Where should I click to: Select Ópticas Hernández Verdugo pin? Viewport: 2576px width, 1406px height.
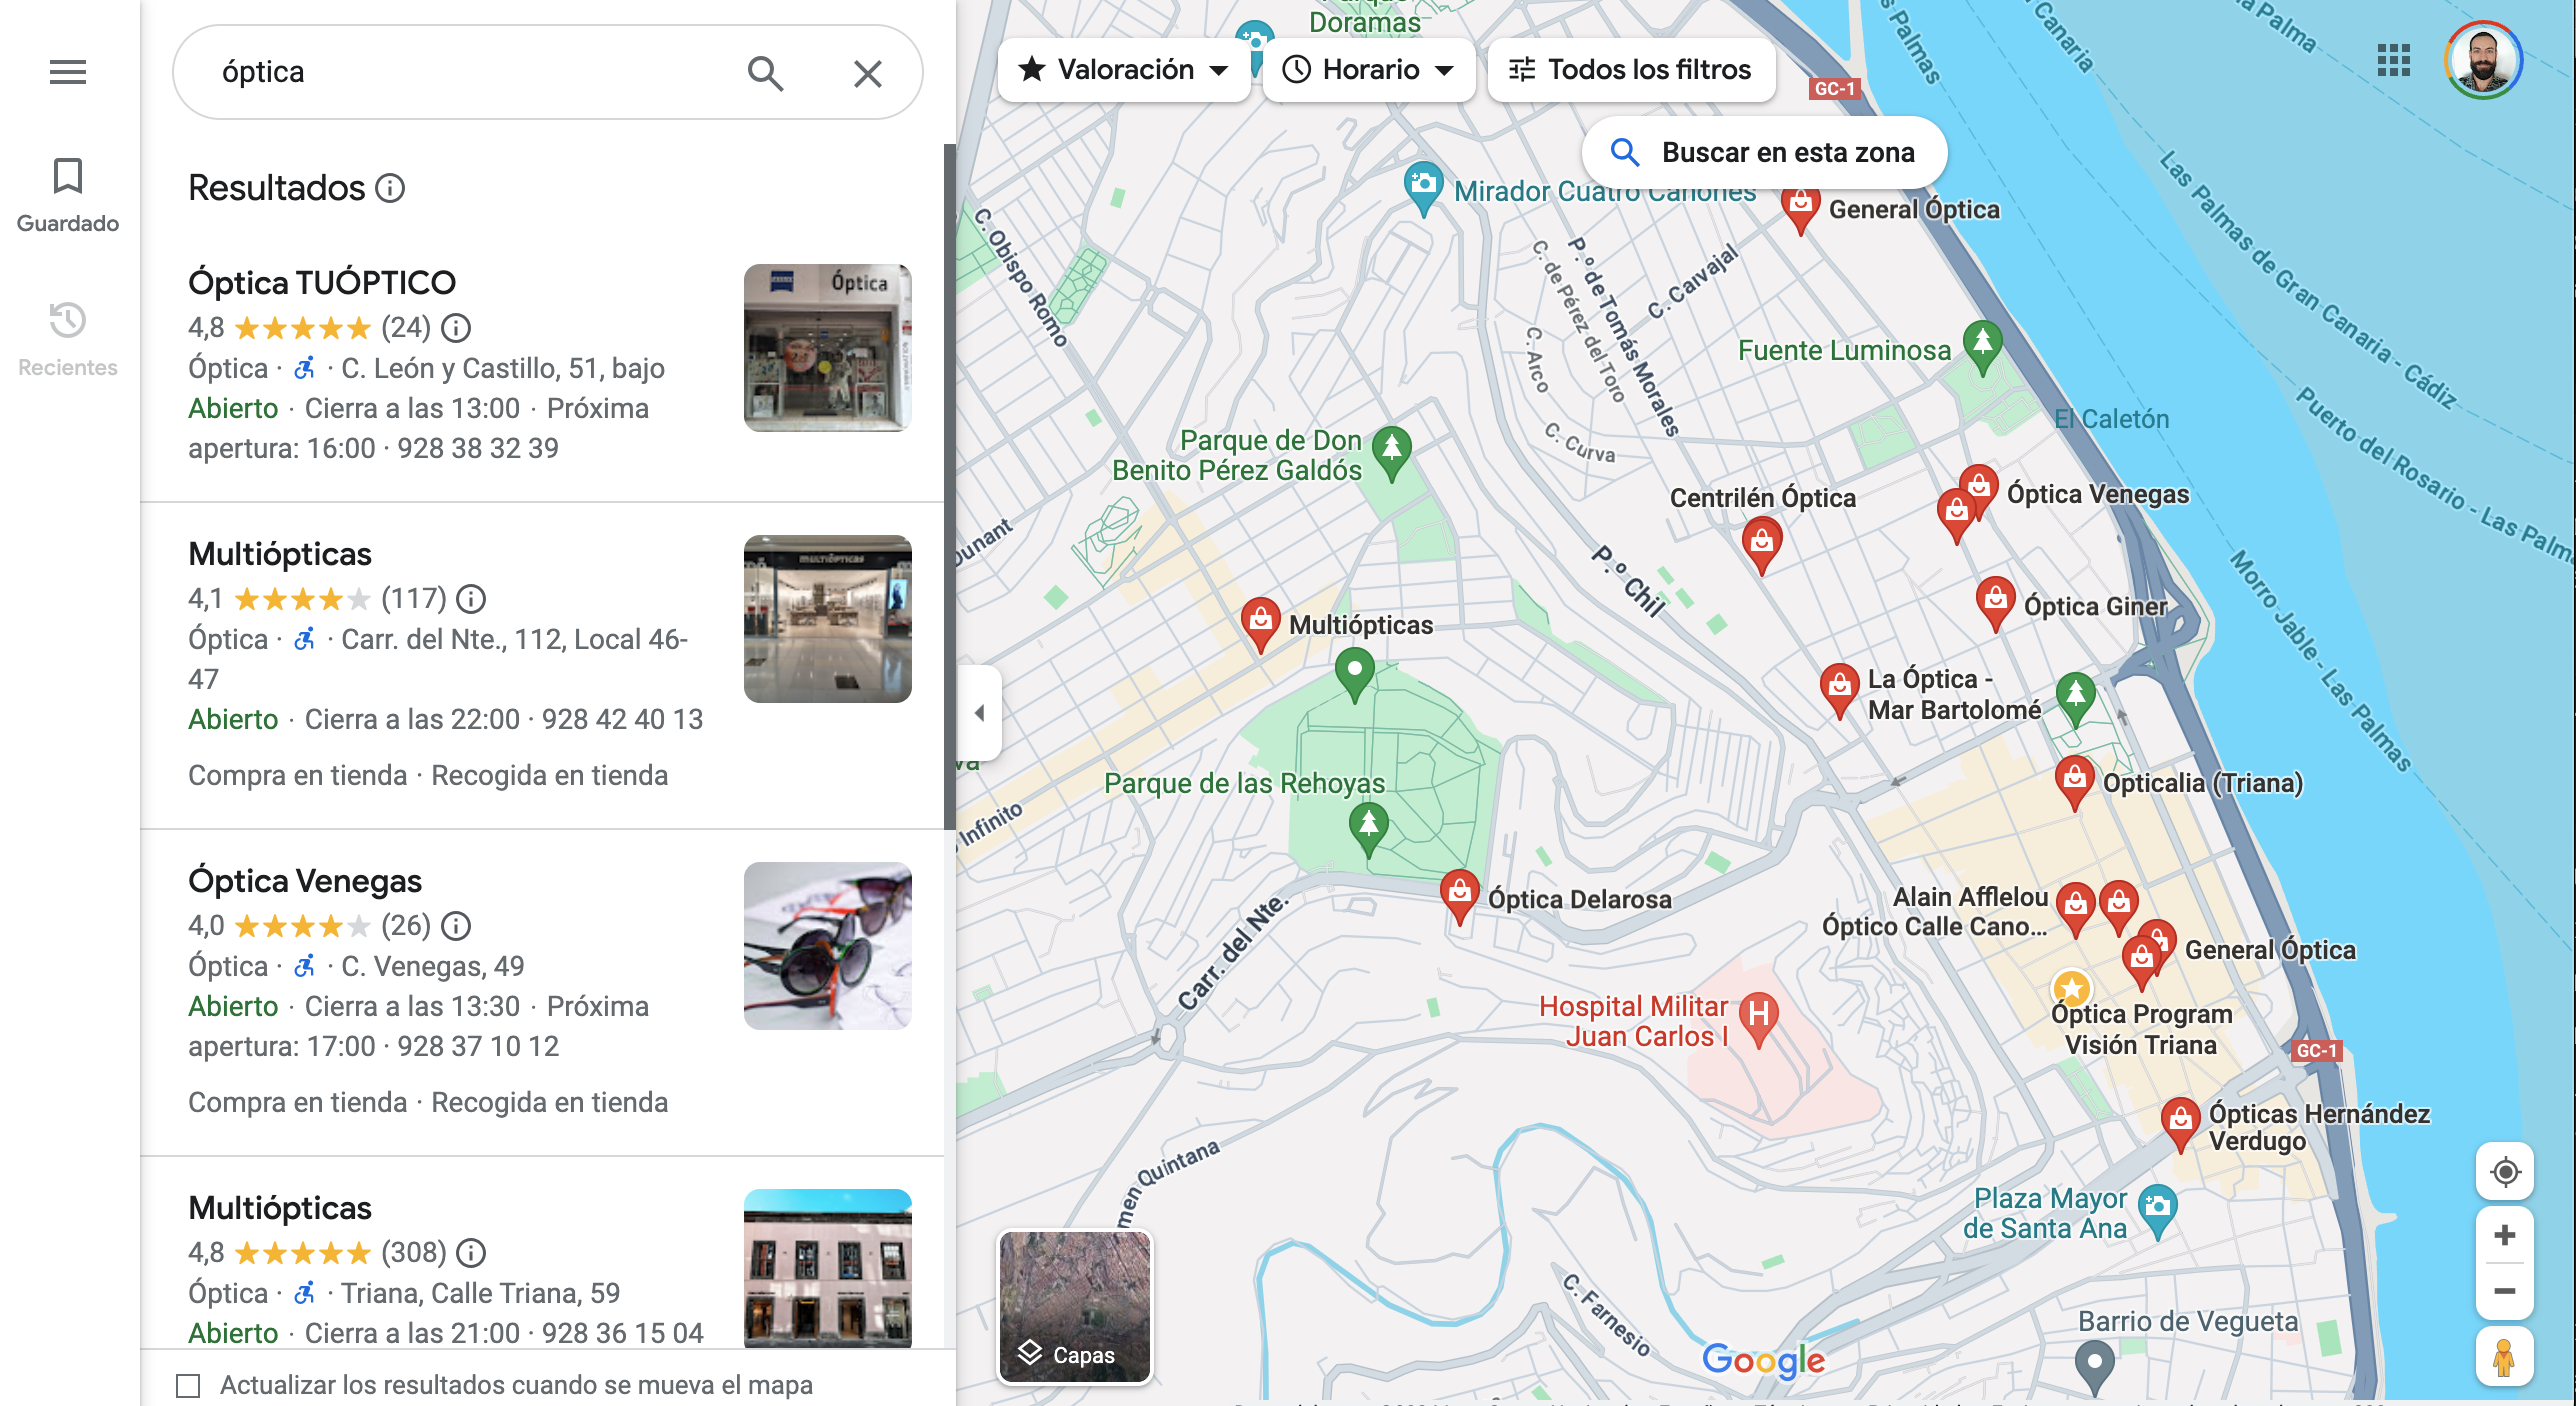2181,1124
